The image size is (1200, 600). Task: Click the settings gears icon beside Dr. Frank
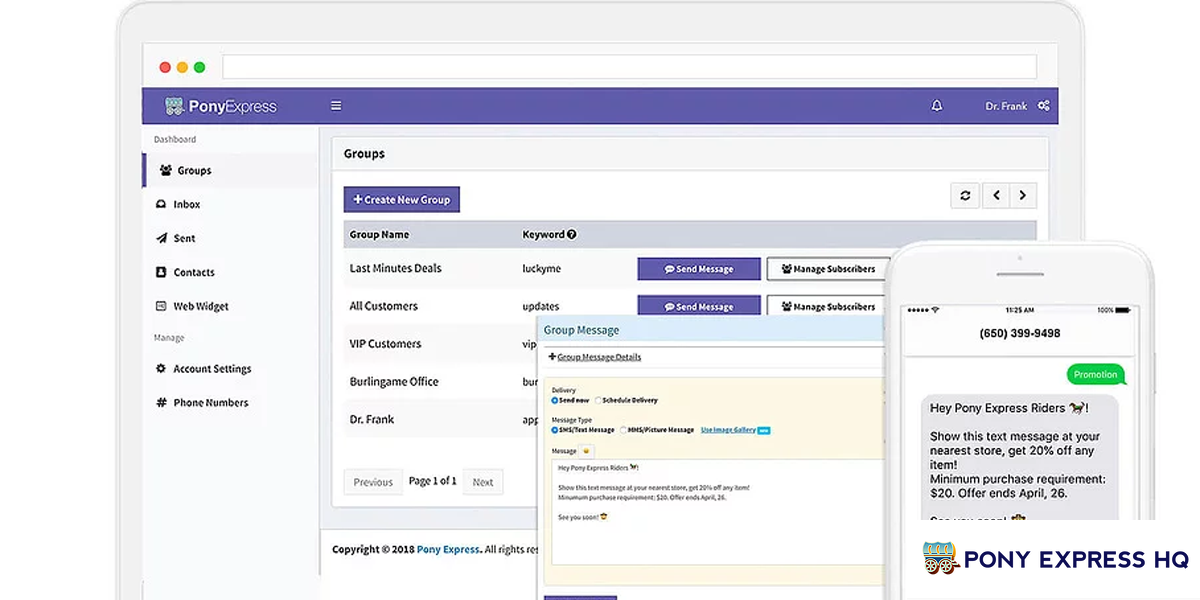(1043, 106)
